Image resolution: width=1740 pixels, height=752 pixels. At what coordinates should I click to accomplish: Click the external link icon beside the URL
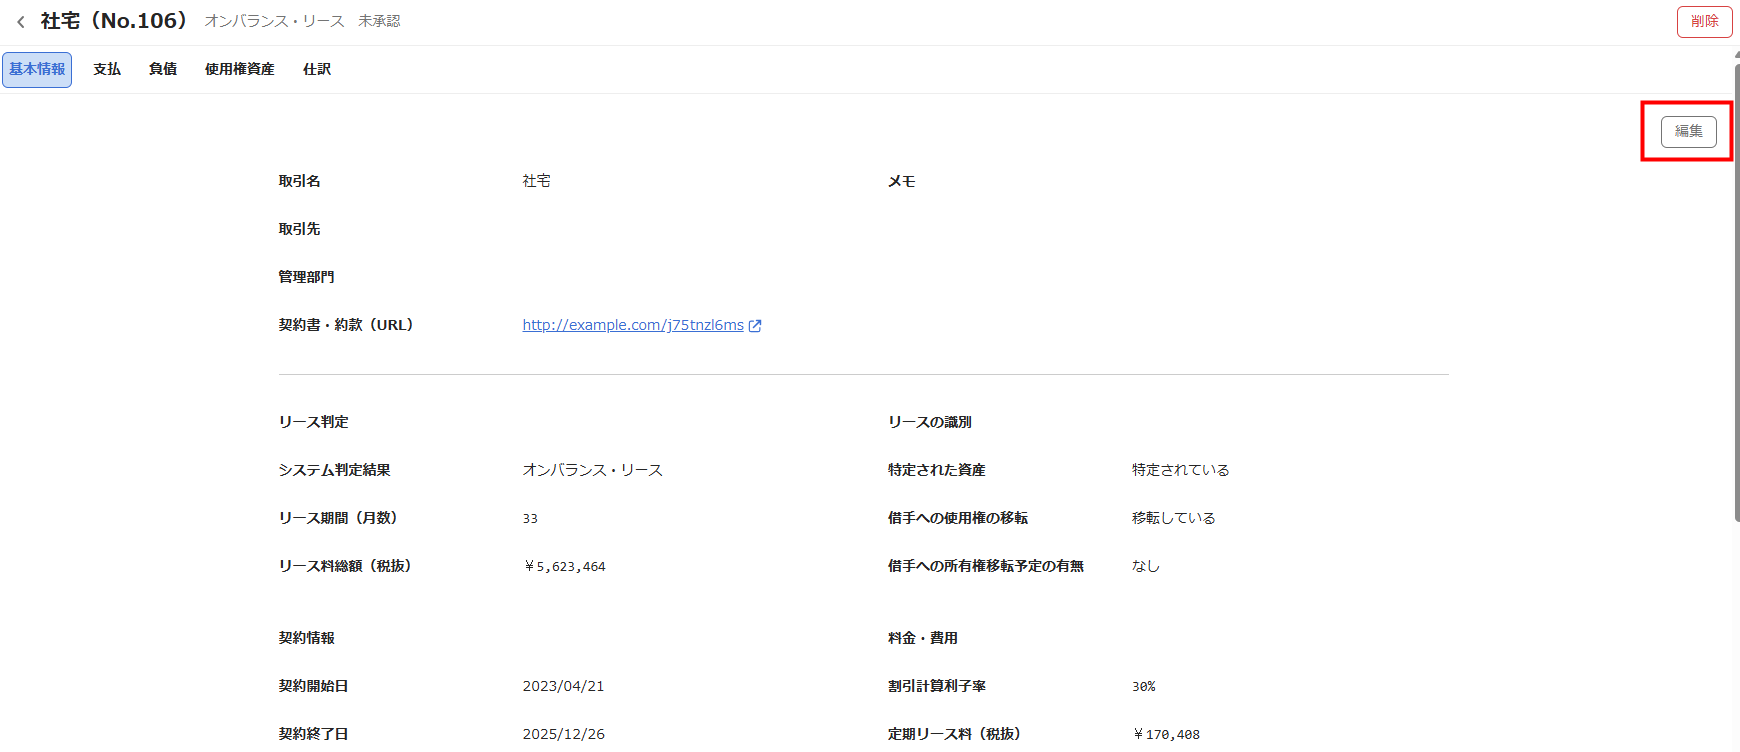[755, 326]
